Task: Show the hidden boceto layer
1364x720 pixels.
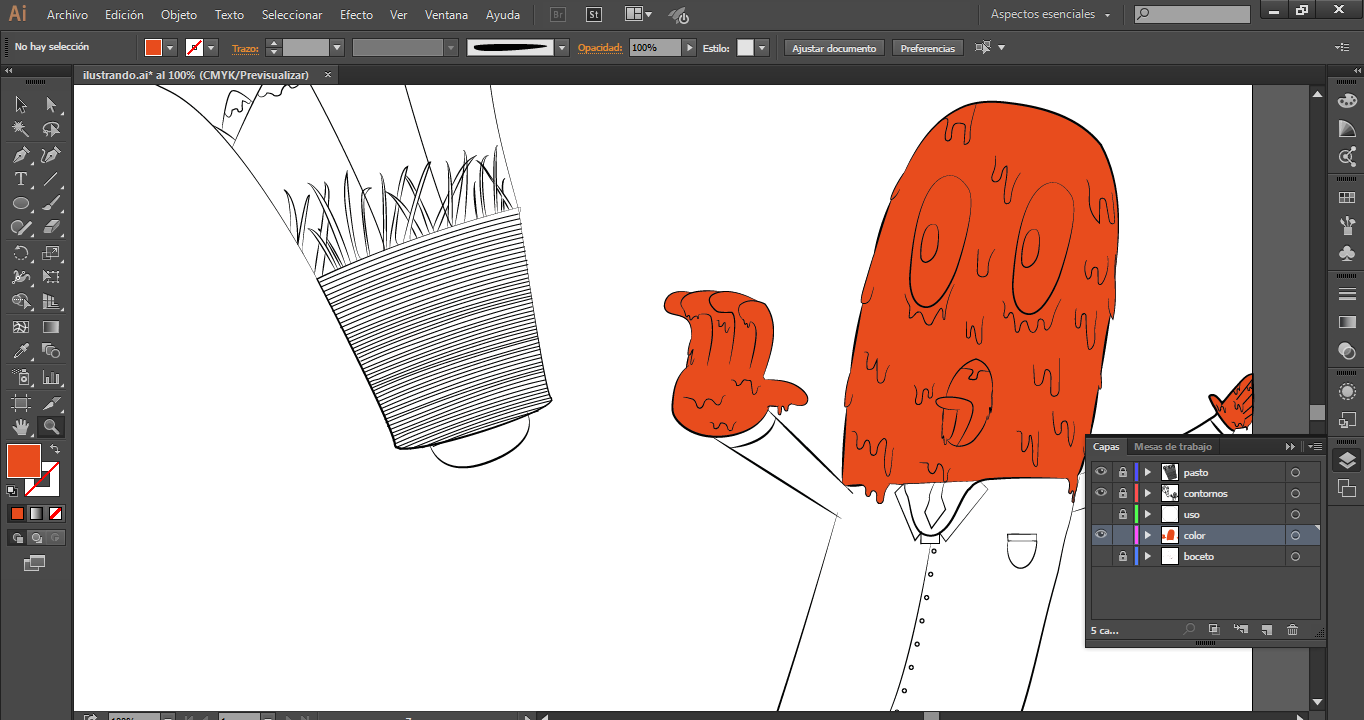Action: click(x=1101, y=556)
